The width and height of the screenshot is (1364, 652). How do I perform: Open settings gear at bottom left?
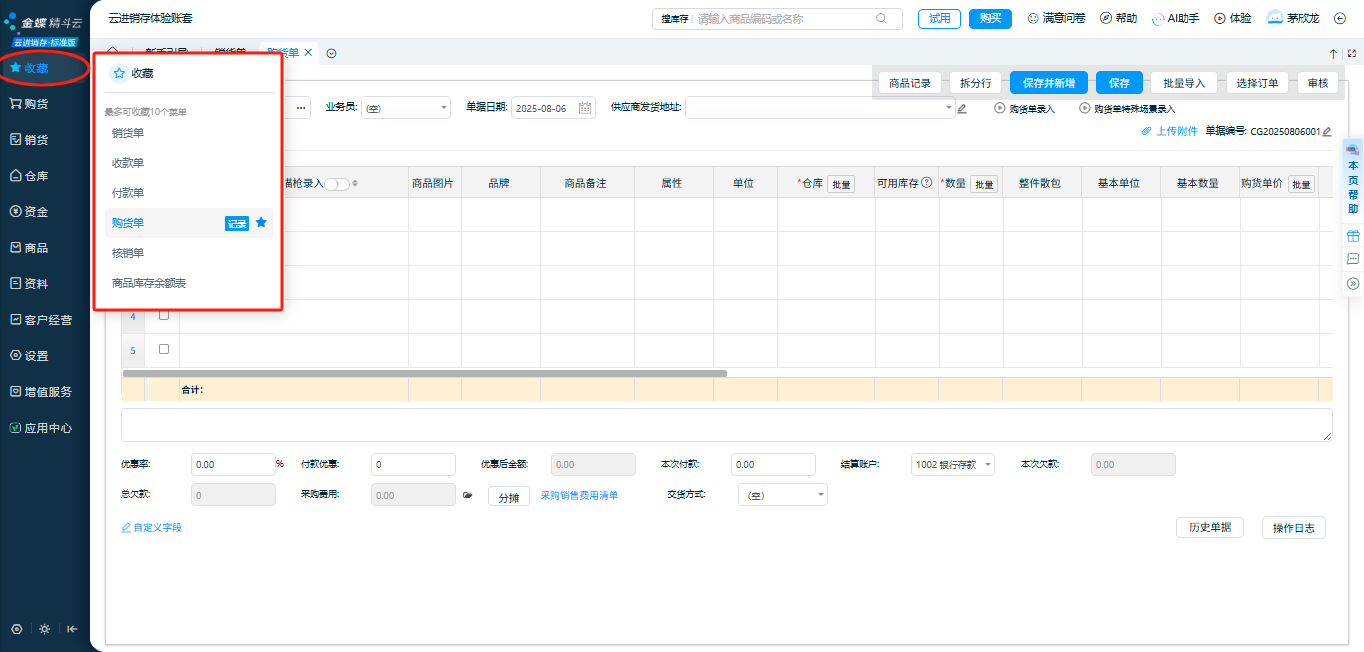click(x=17, y=629)
